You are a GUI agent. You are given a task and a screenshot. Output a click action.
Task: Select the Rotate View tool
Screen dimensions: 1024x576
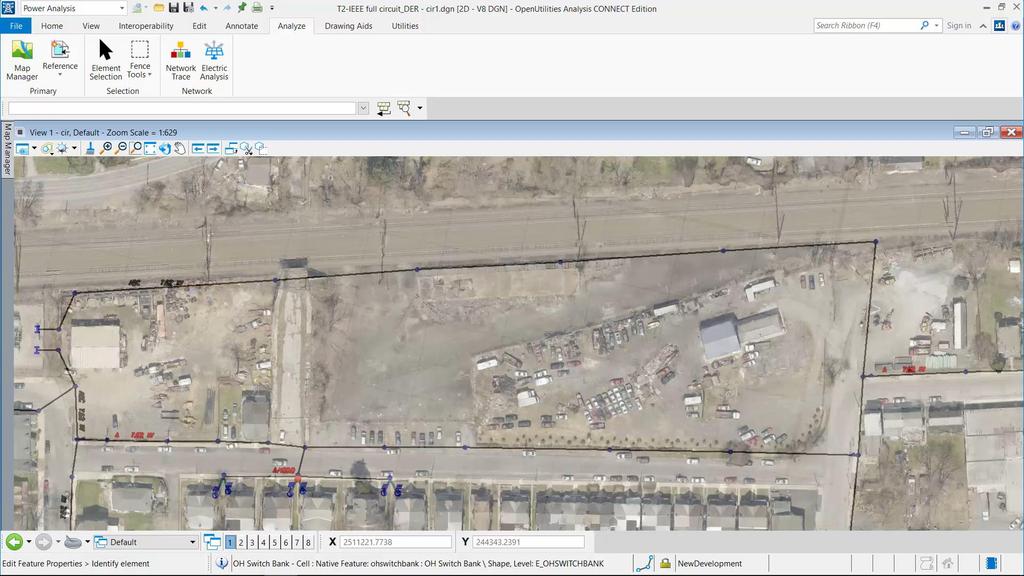(x=165, y=149)
